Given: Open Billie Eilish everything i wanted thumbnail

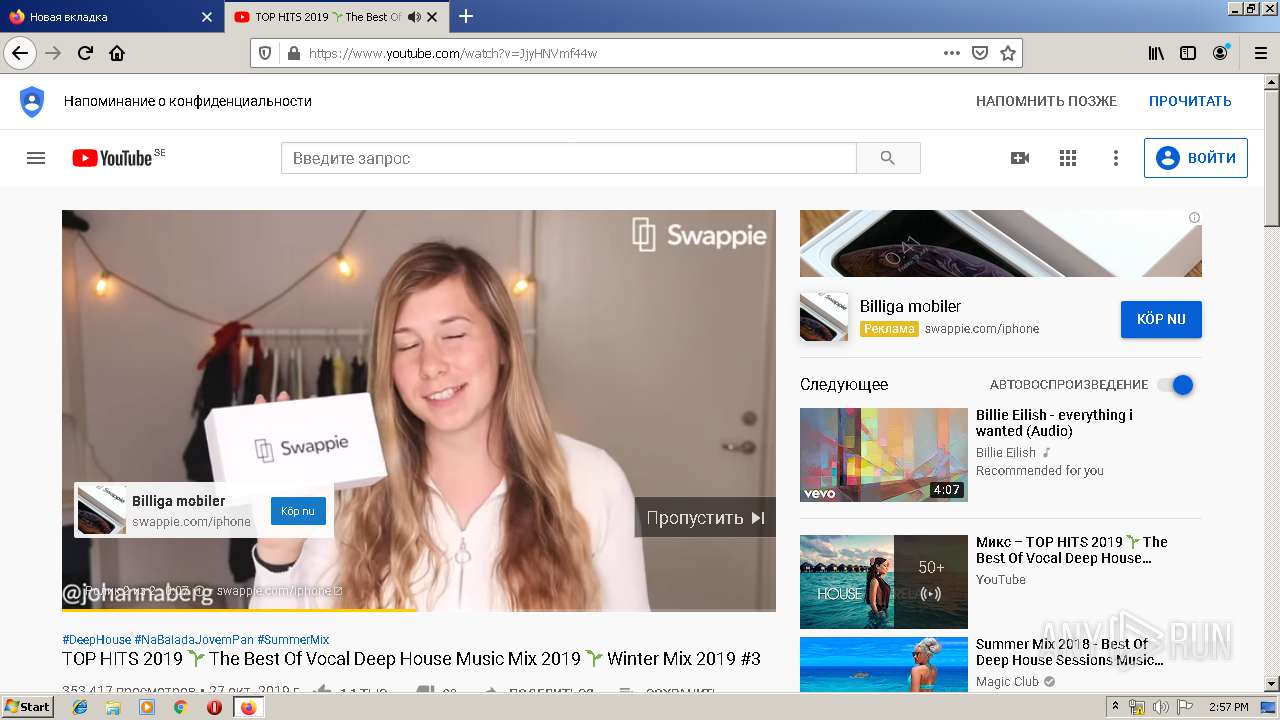Looking at the screenshot, I should click(x=884, y=455).
